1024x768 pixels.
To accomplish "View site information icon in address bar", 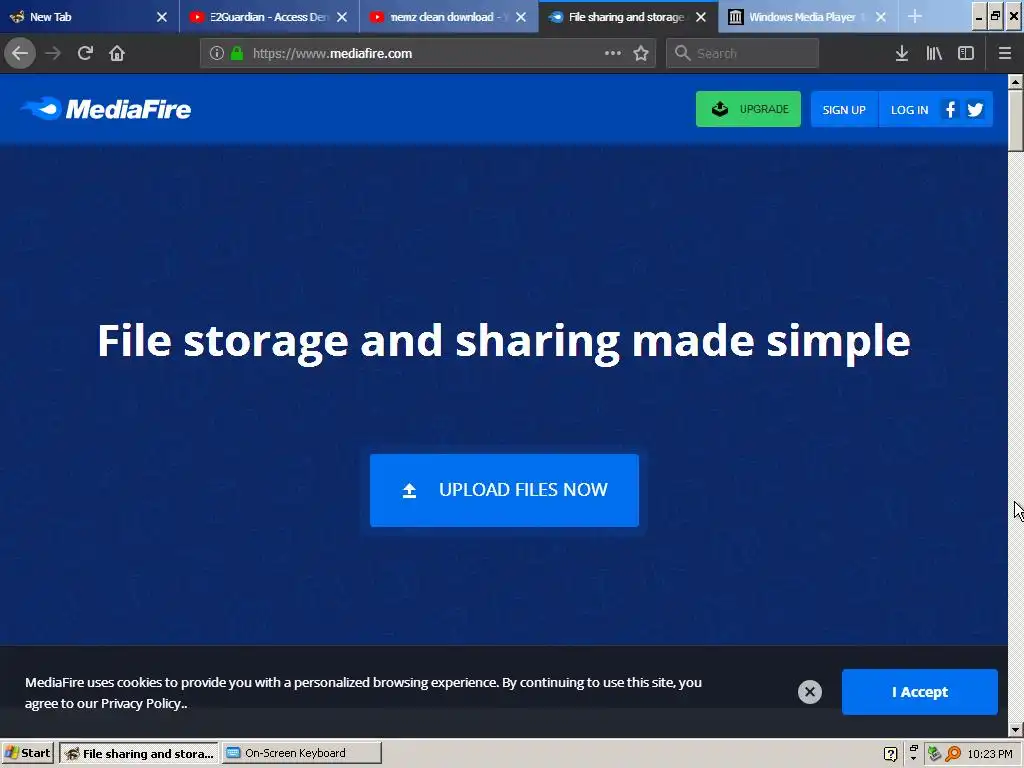I will [x=217, y=53].
